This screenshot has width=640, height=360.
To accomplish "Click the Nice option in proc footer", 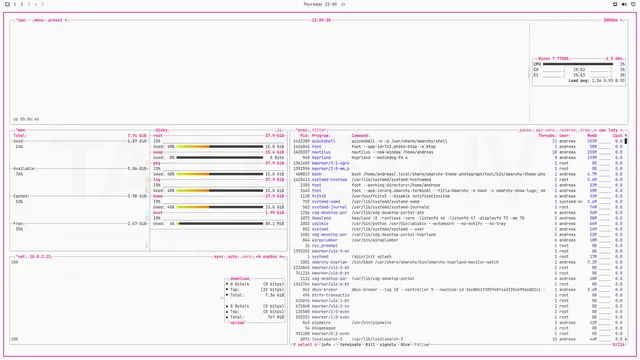I will coord(405,344).
